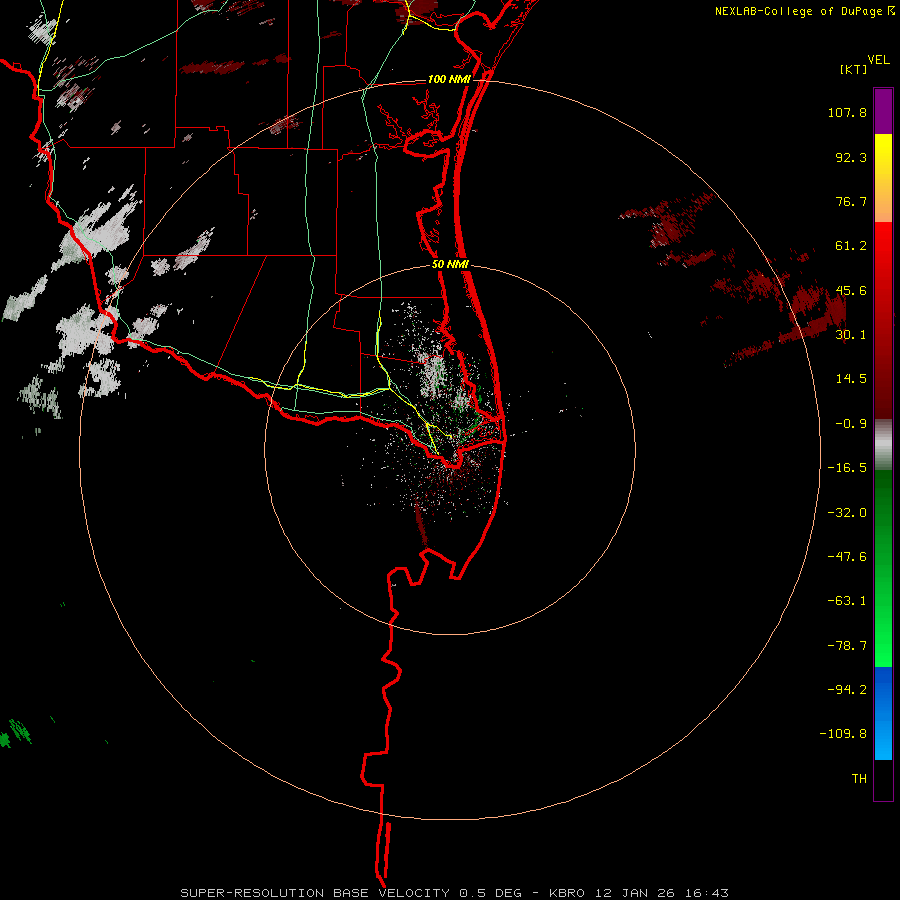The width and height of the screenshot is (900, 900).
Task: Click the 92.3 velocity scale value
Action: pyautogui.click(x=851, y=157)
